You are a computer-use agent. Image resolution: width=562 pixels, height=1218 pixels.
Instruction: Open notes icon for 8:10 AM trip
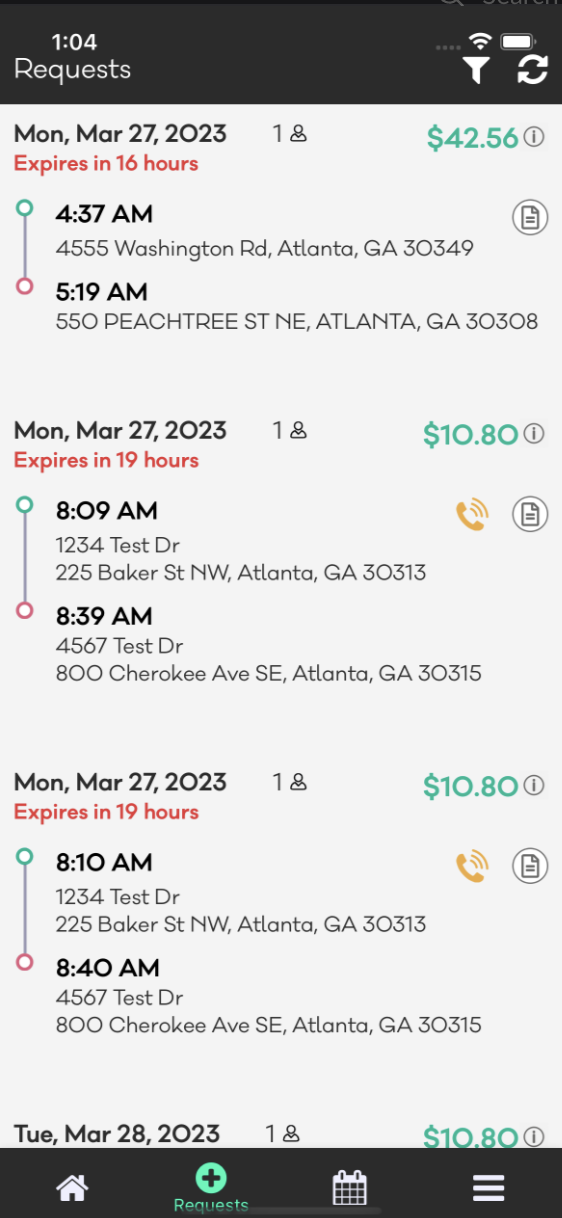pos(530,866)
